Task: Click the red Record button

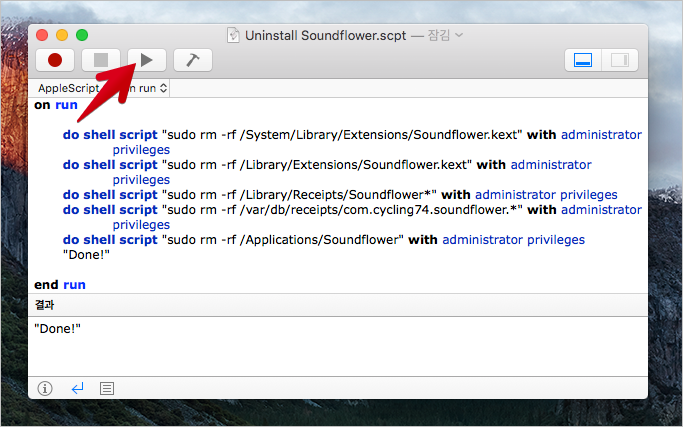Action: [55, 60]
